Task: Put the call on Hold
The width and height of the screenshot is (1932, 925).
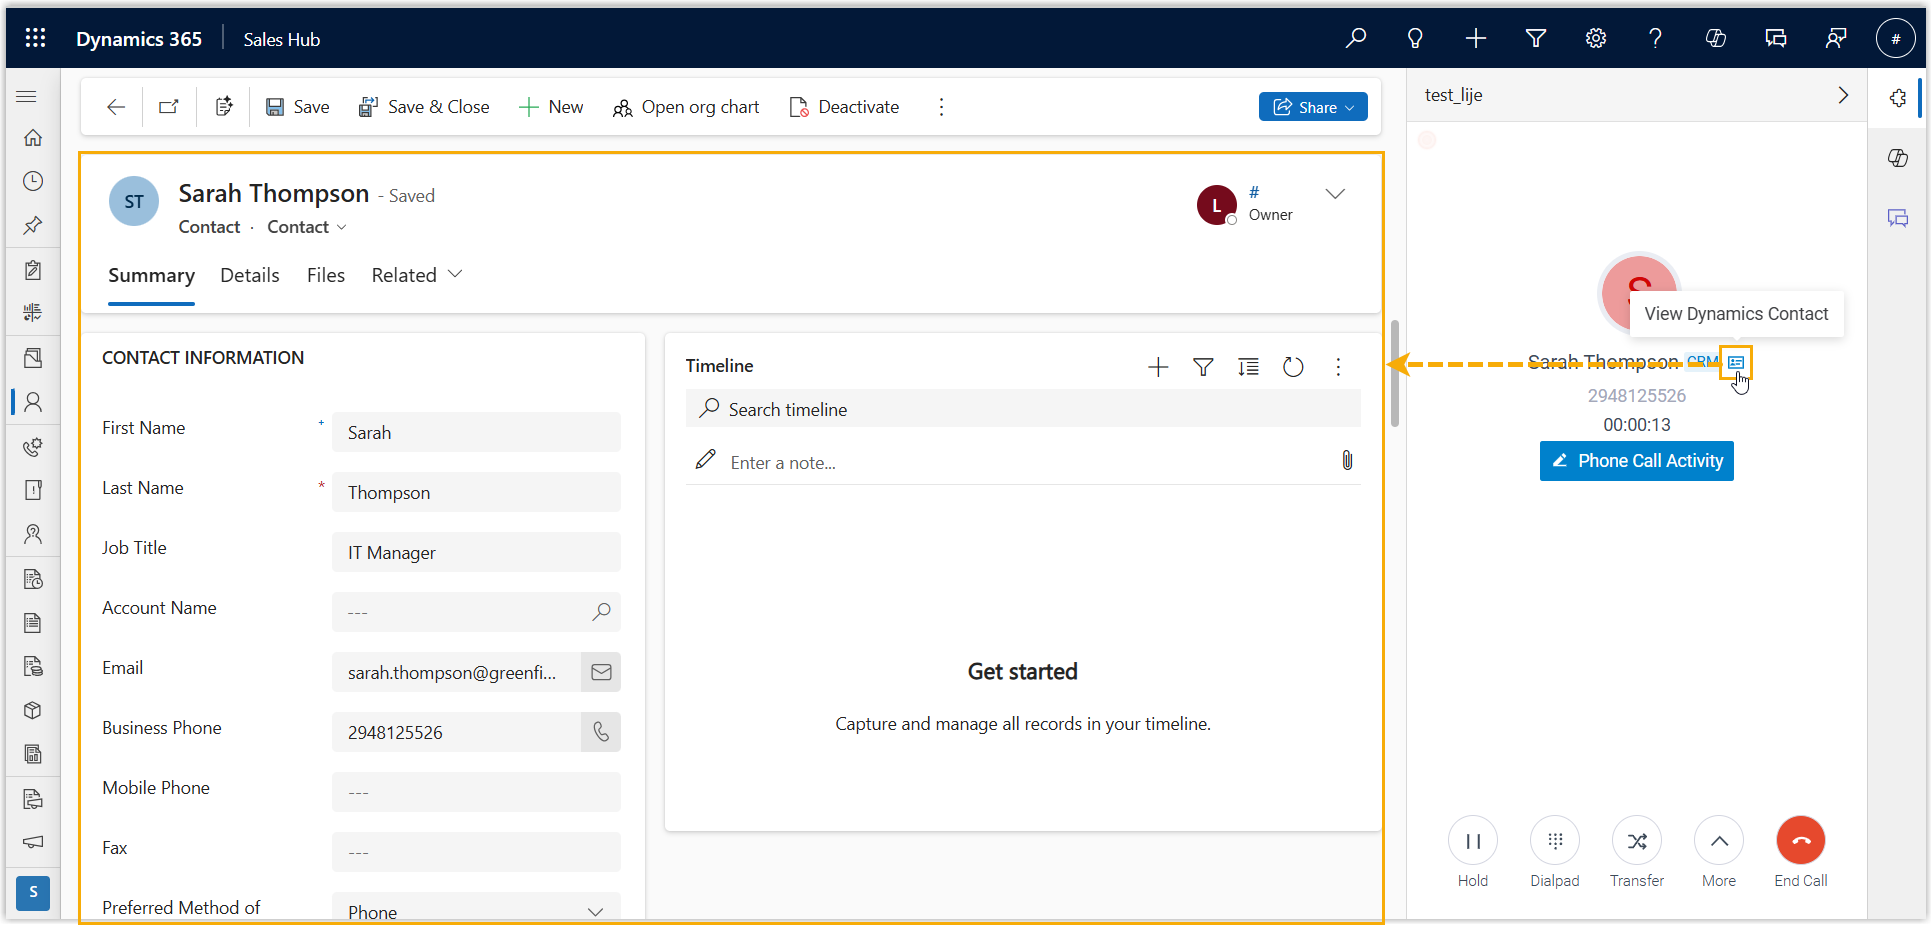Action: click(1472, 841)
